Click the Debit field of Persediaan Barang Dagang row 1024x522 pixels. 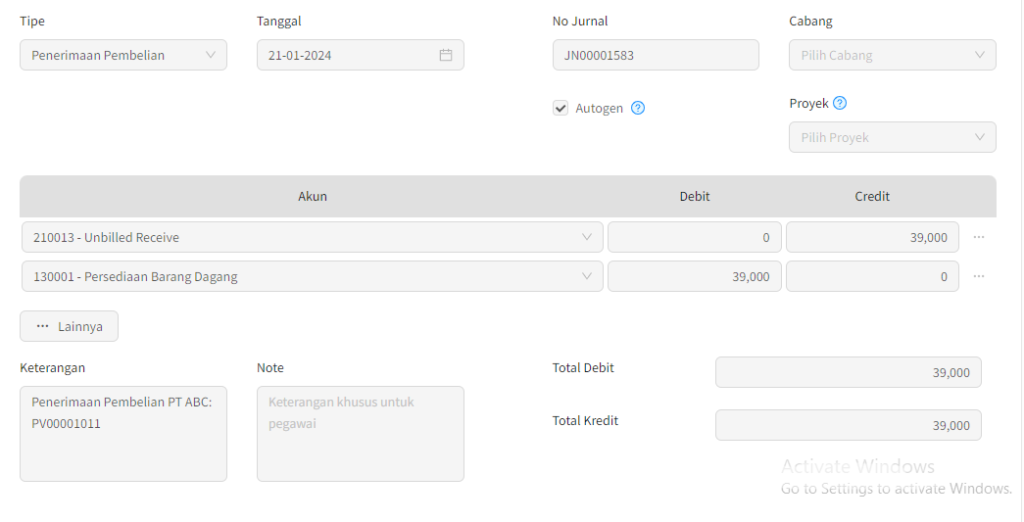point(694,277)
